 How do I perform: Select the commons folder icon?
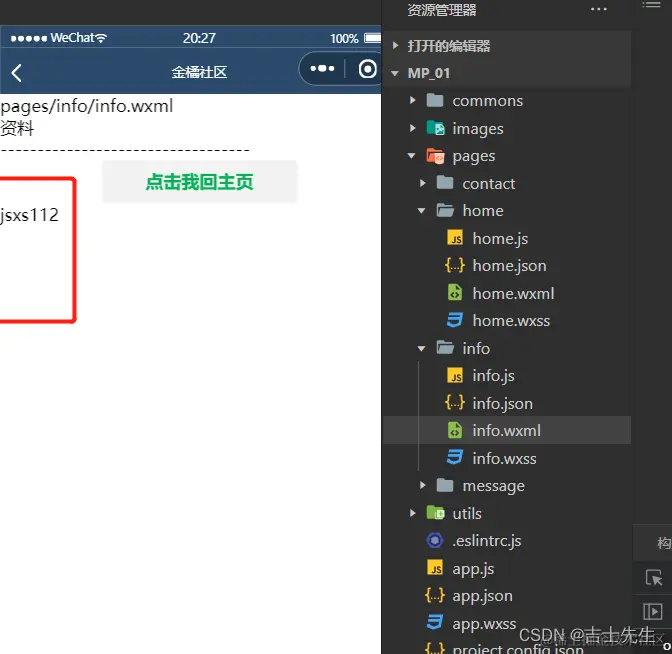[x=435, y=100]
